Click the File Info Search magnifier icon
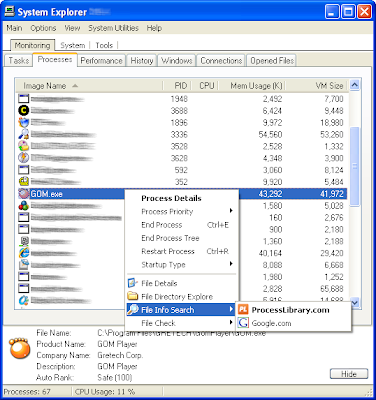 [133, 310]
